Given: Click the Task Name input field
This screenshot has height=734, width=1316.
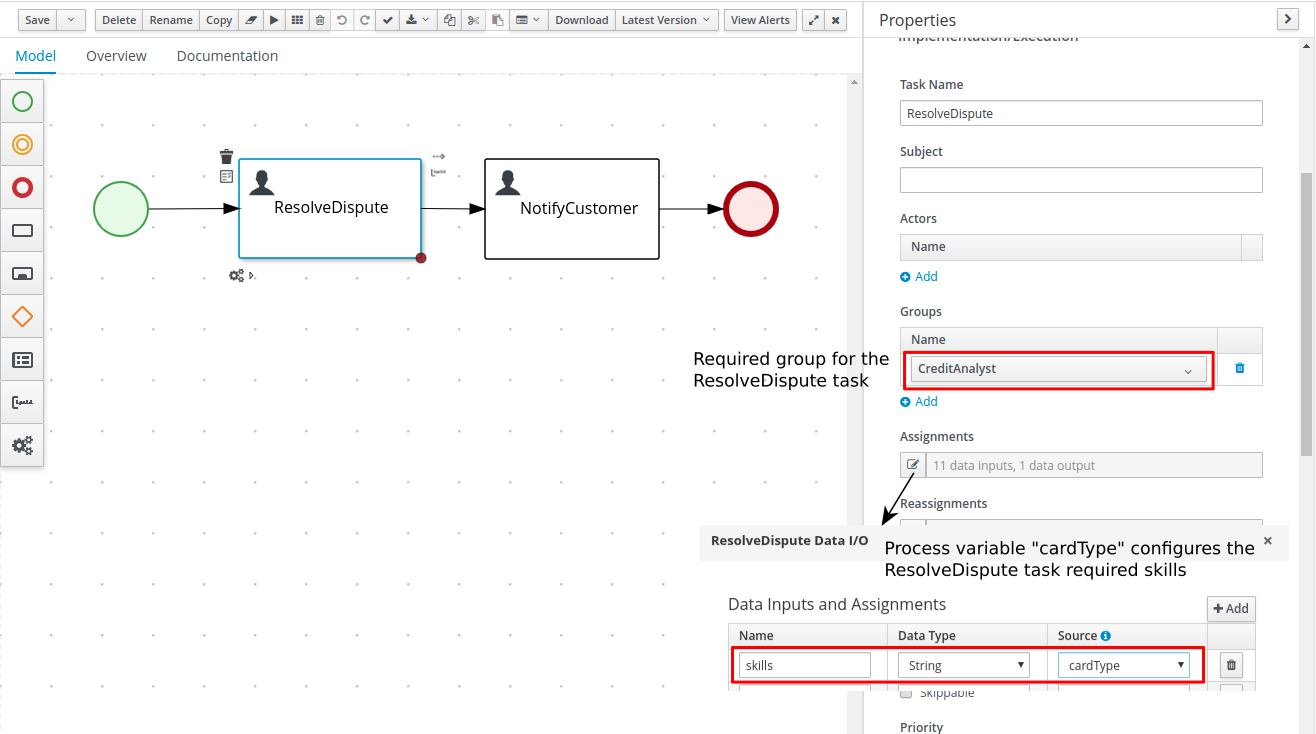Looking at the screenshot, I should tap(1080, 113).
